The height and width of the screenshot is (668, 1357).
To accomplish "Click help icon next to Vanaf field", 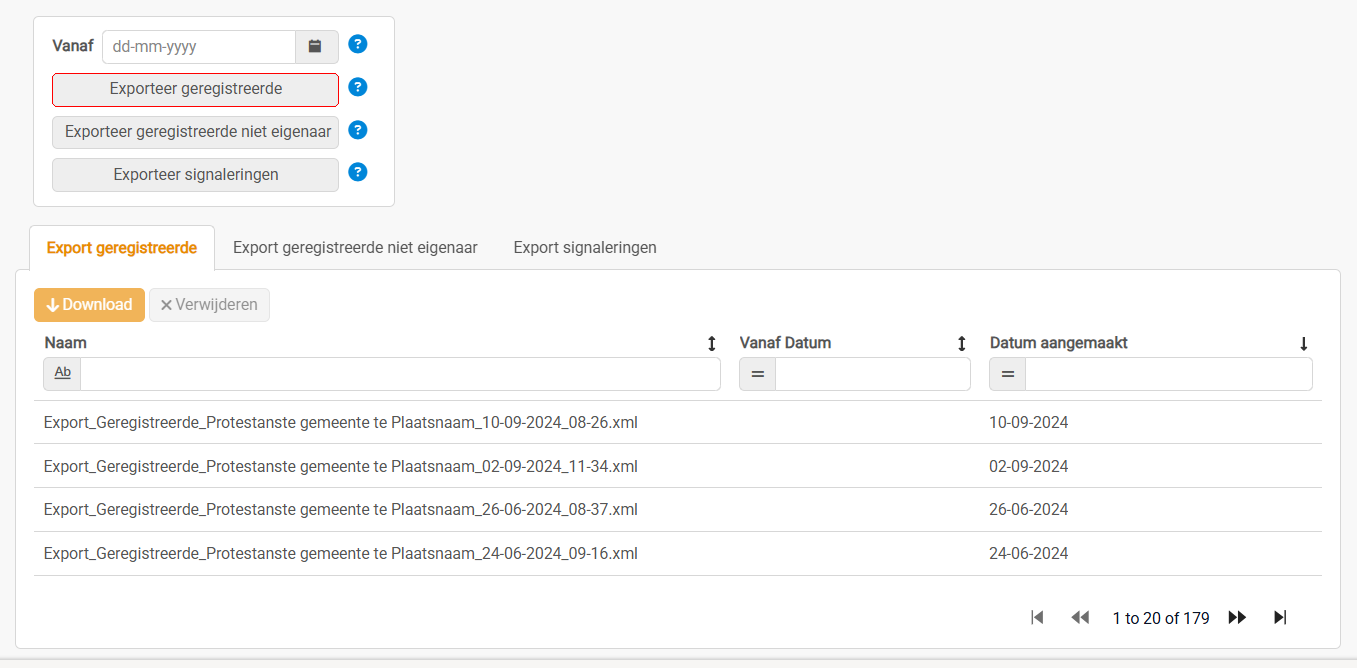I will click(358, 44).
